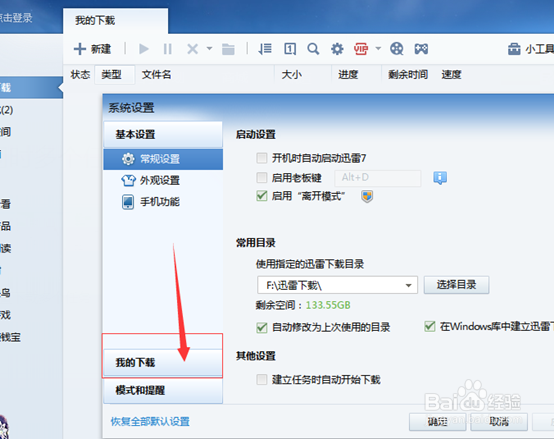
Task: Sort by the 速度 column header
Action: pyautogui.click(x=451, y=75)
